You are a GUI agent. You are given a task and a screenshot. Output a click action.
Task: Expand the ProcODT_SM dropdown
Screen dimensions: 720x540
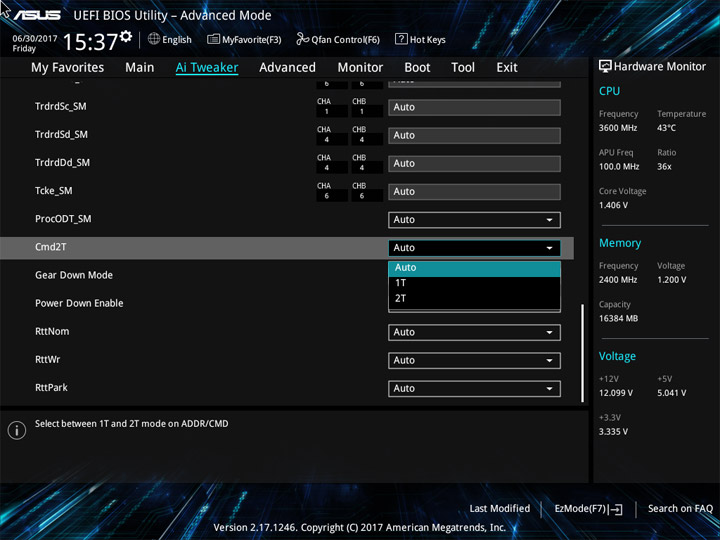(474, 220)
